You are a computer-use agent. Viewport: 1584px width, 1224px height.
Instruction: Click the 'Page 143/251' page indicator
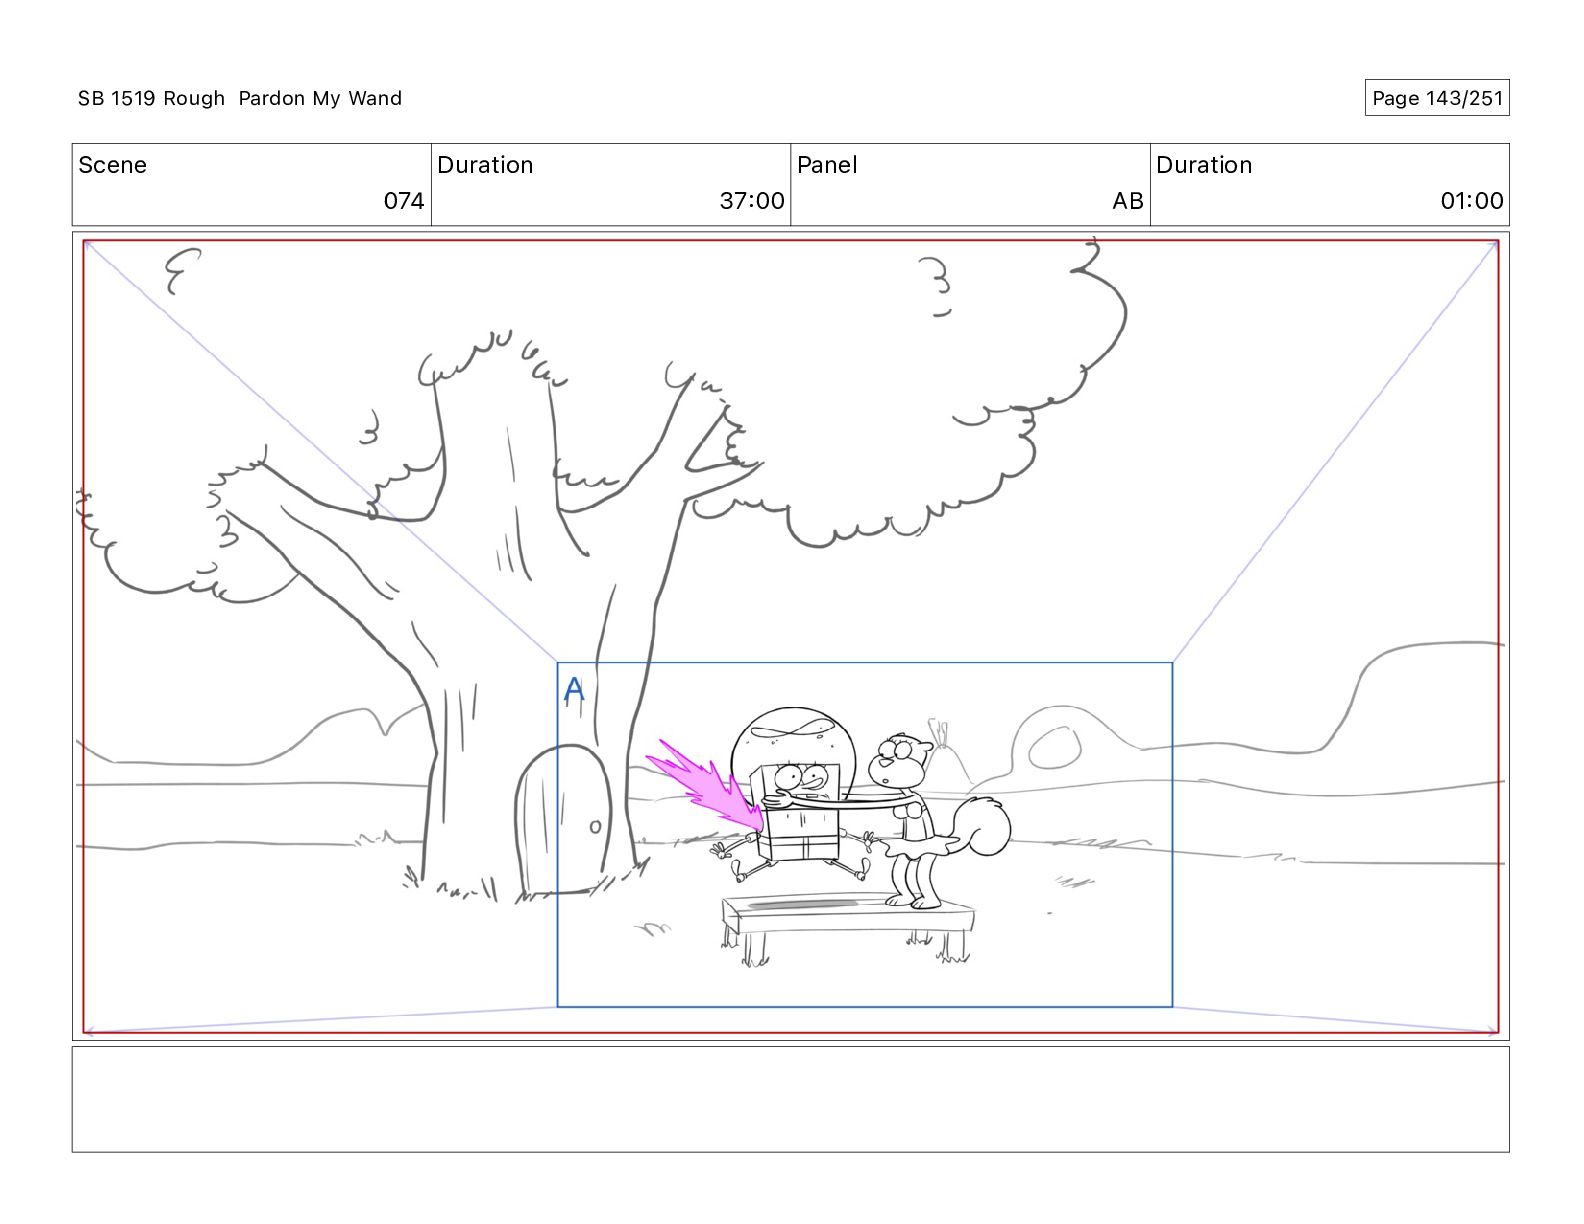1437,98
